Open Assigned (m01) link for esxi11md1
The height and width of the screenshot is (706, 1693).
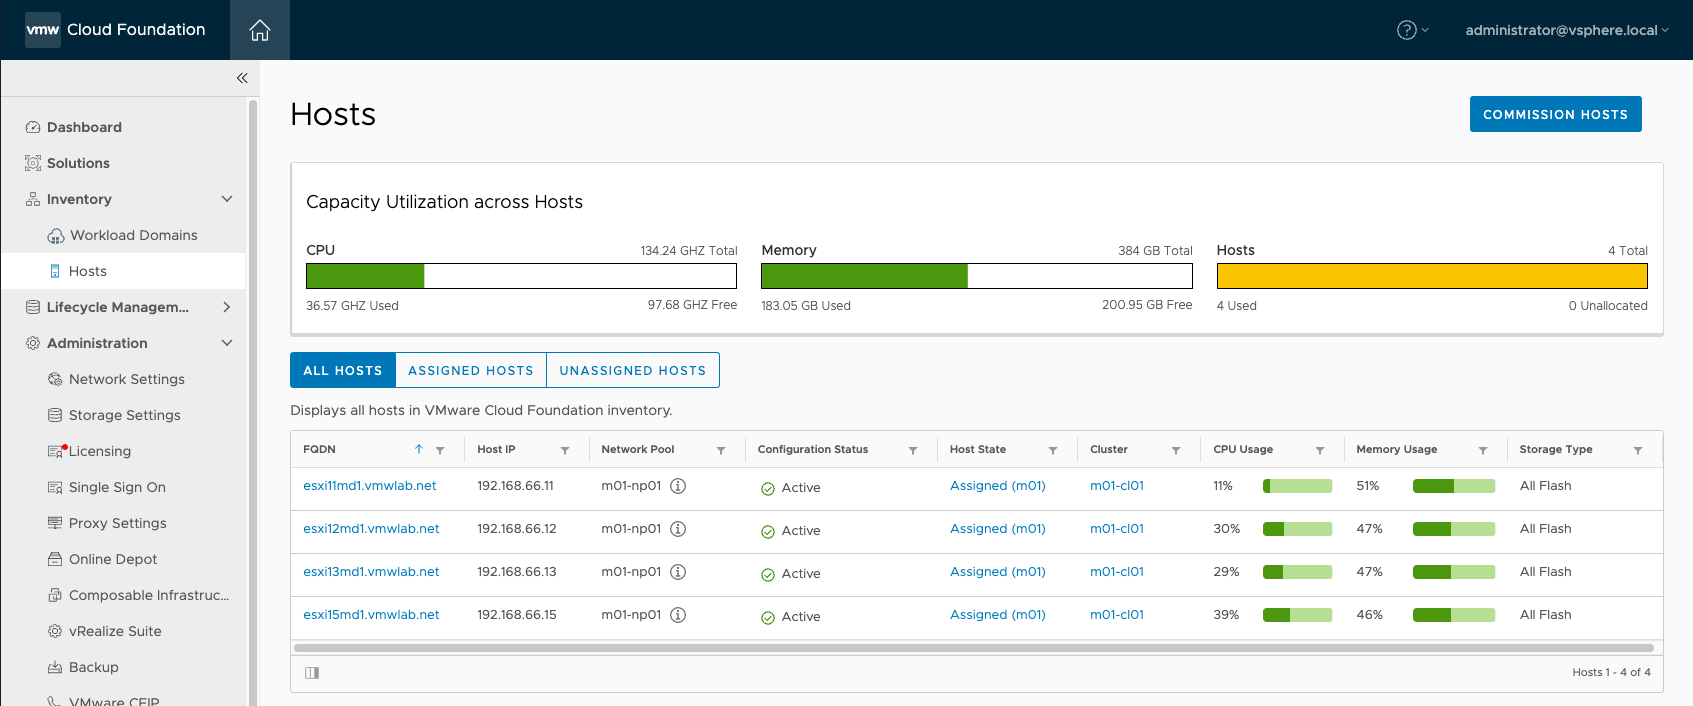coord(998,486)
